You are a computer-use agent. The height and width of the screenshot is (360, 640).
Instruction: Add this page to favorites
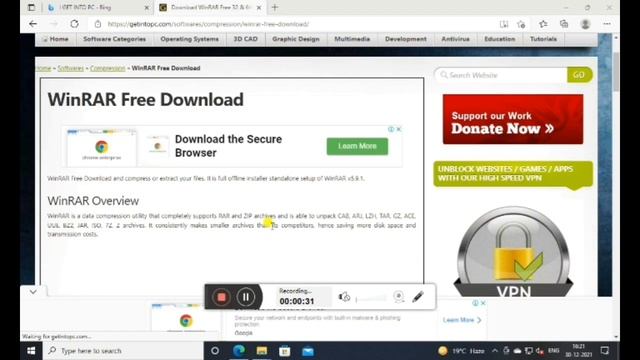pos(521,24)
